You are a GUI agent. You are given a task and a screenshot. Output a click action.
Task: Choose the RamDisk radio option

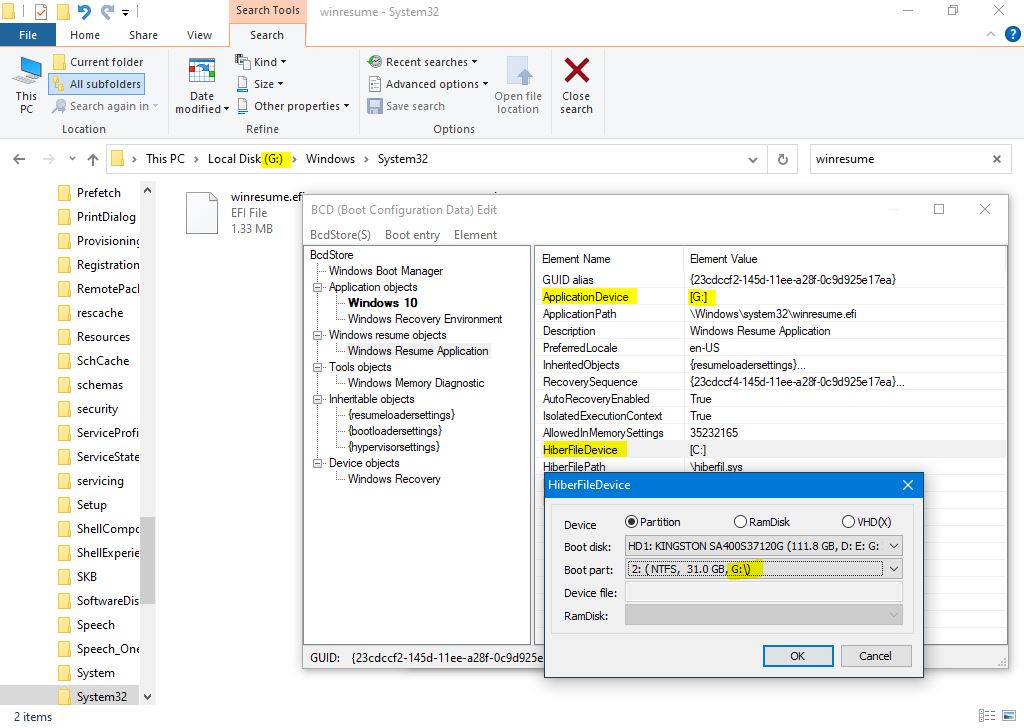tap(740, 522)
